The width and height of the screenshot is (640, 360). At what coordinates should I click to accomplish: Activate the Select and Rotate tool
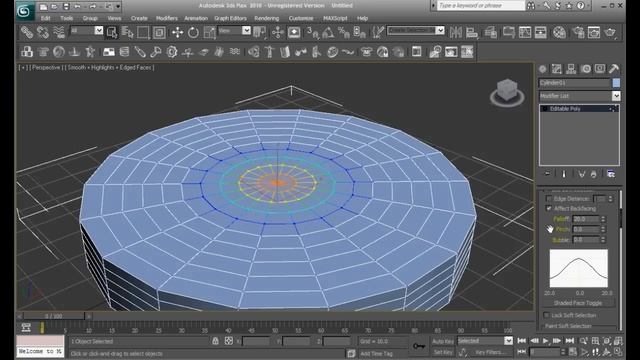(193, 32)
